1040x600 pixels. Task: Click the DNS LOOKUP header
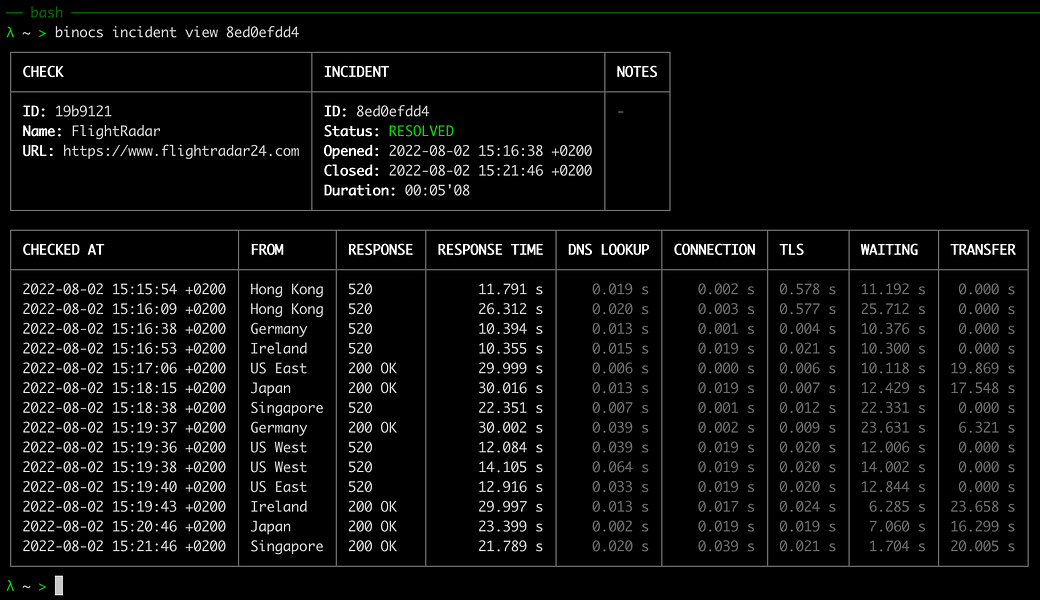(608, 250)
